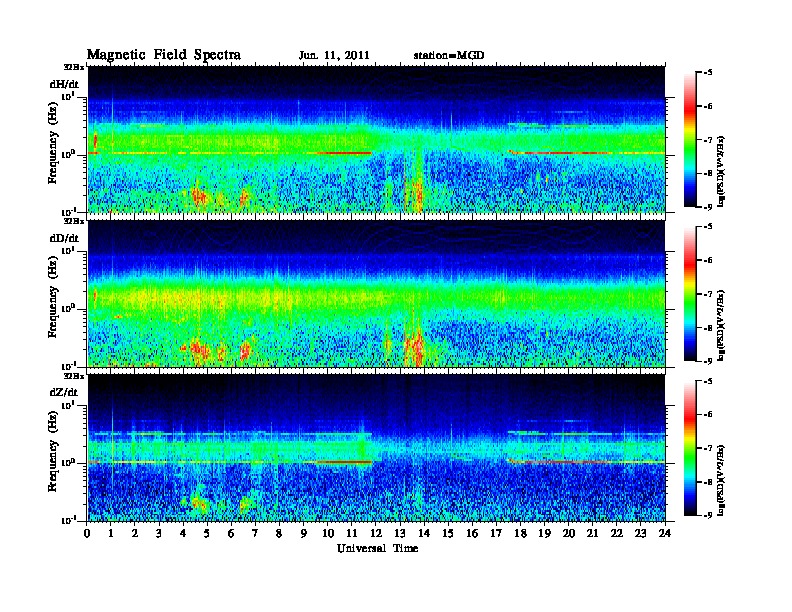Click hour "7" on the Universal Time axis
This screenshot has width=792, height=612.
point(256,534)
